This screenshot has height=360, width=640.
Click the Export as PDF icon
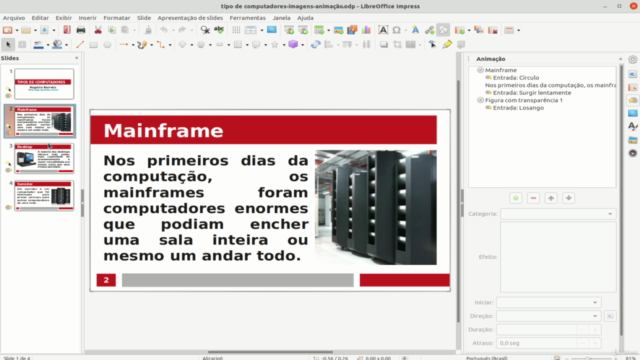pos(67,30)
